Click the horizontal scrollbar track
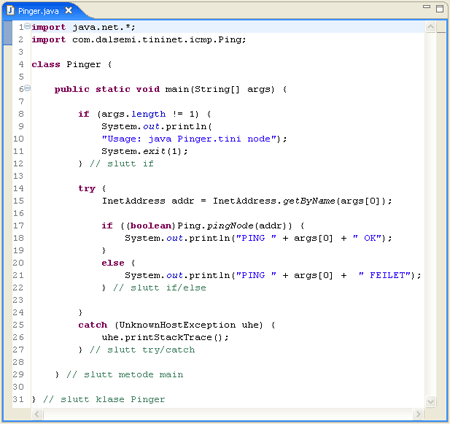Image resolution: width=450 pixels, height=424 pixels. point(227,414)
